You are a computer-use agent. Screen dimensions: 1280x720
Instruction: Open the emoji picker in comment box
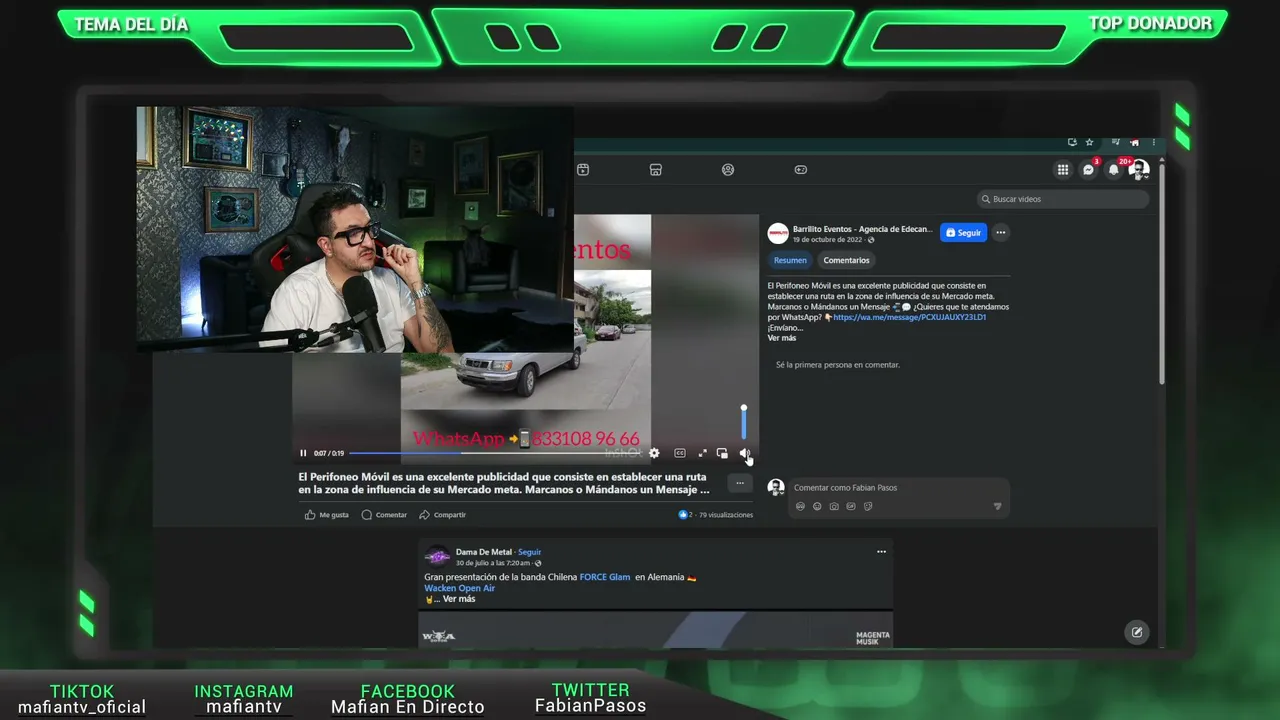(817, 506)
